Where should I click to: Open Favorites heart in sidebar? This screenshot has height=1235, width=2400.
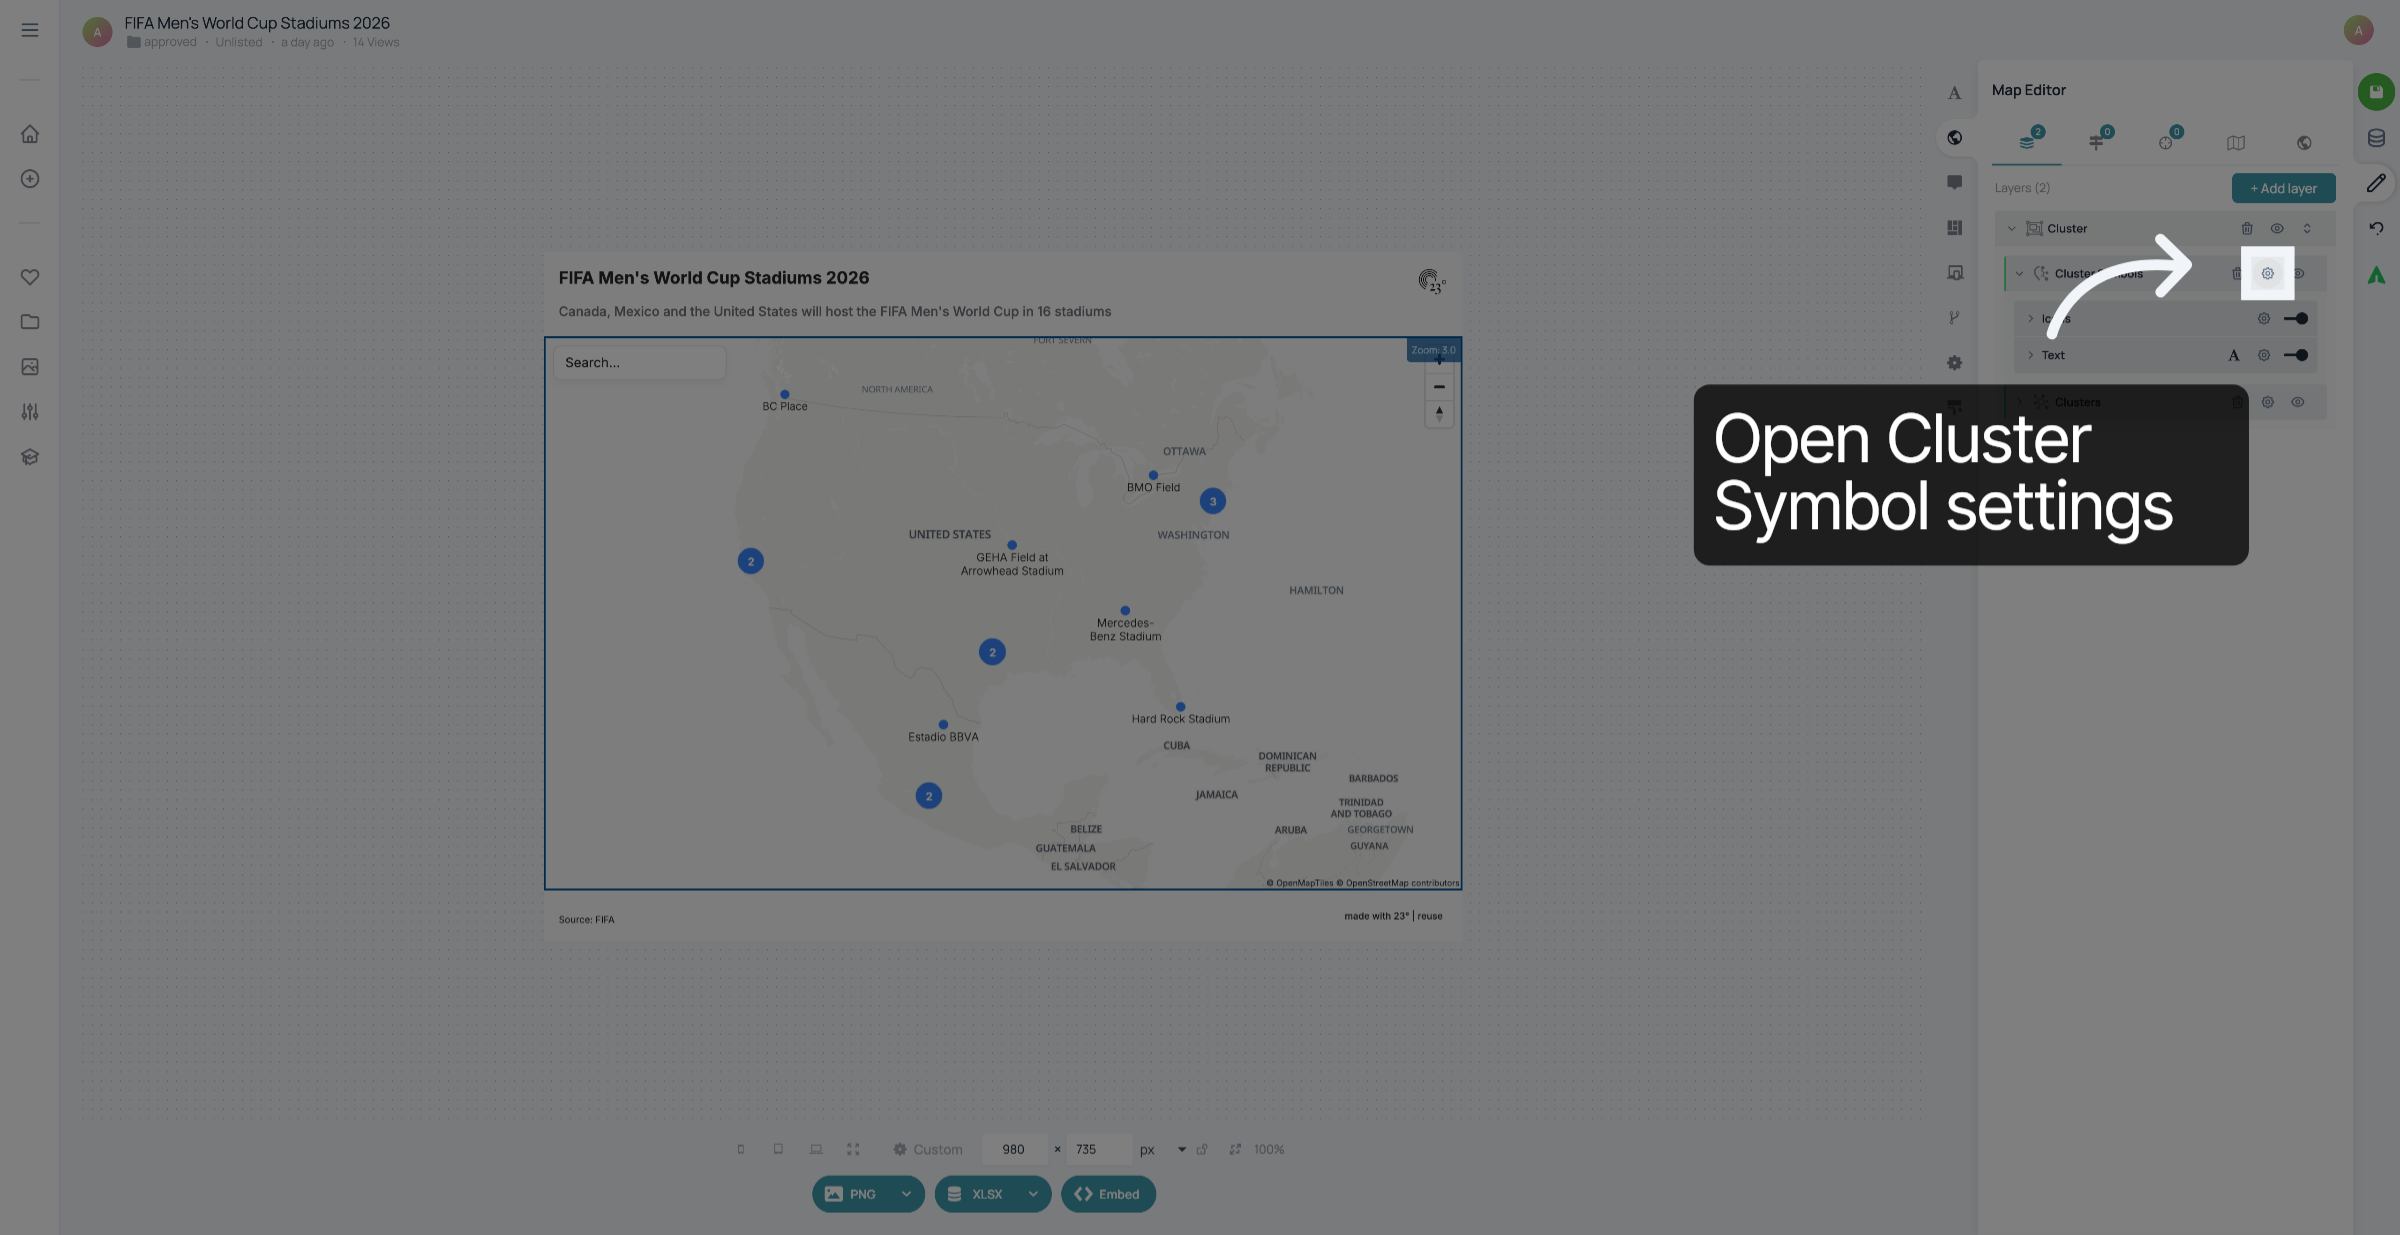tap(30, 277)
